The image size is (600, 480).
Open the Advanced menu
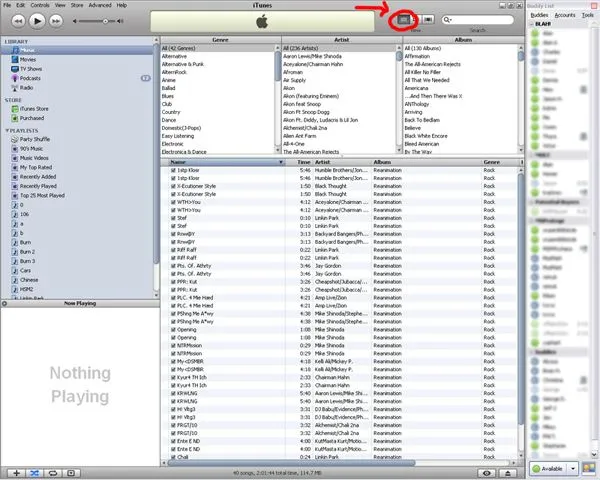point(99,5)
